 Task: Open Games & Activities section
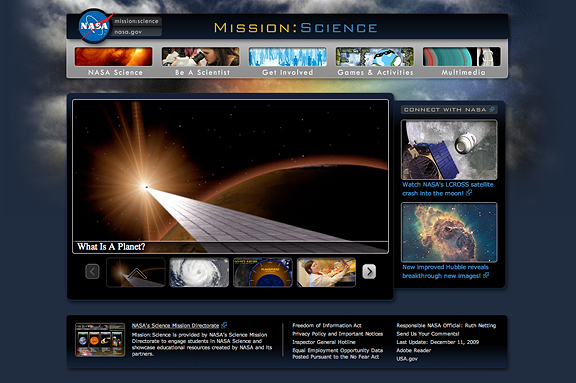pyautogui.click(x=375, y=61)
